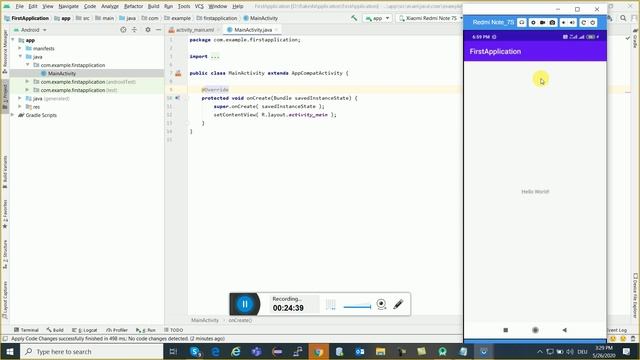Click the Make Project hammer icon
The height and width of the screenshot is (360, 640).
point(354,18)
